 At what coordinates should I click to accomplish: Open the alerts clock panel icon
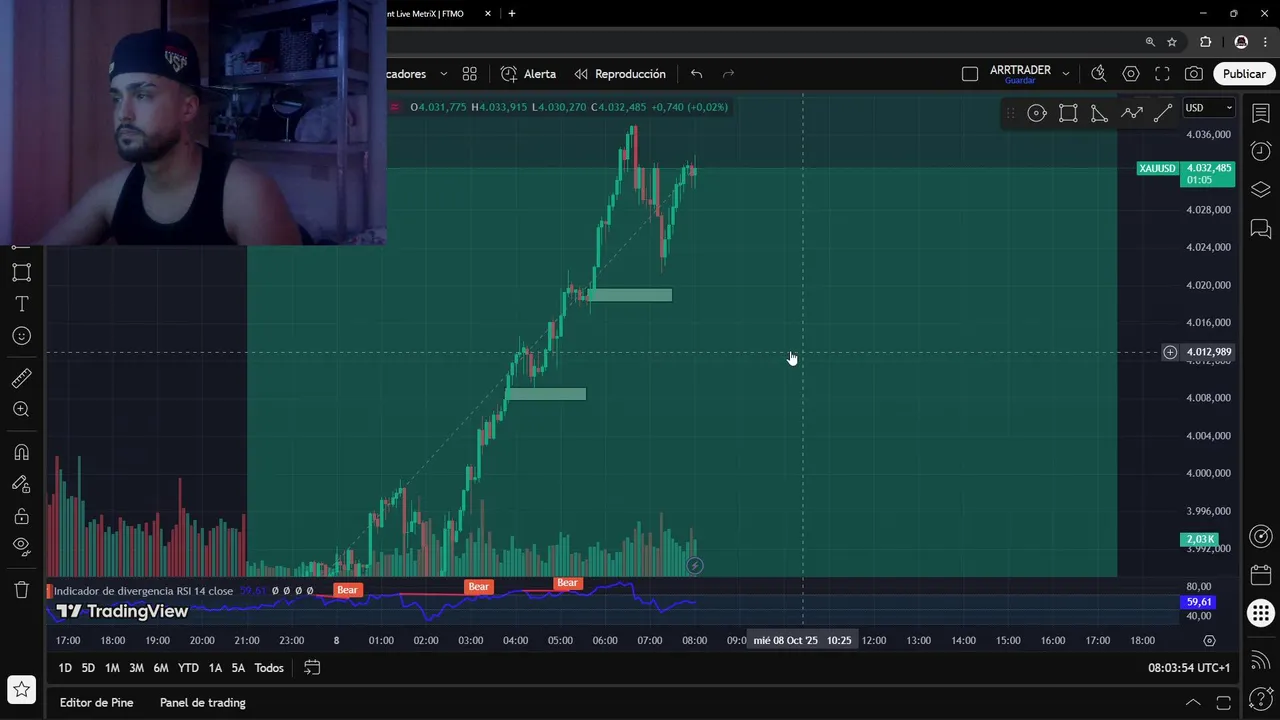[1261, 151]
